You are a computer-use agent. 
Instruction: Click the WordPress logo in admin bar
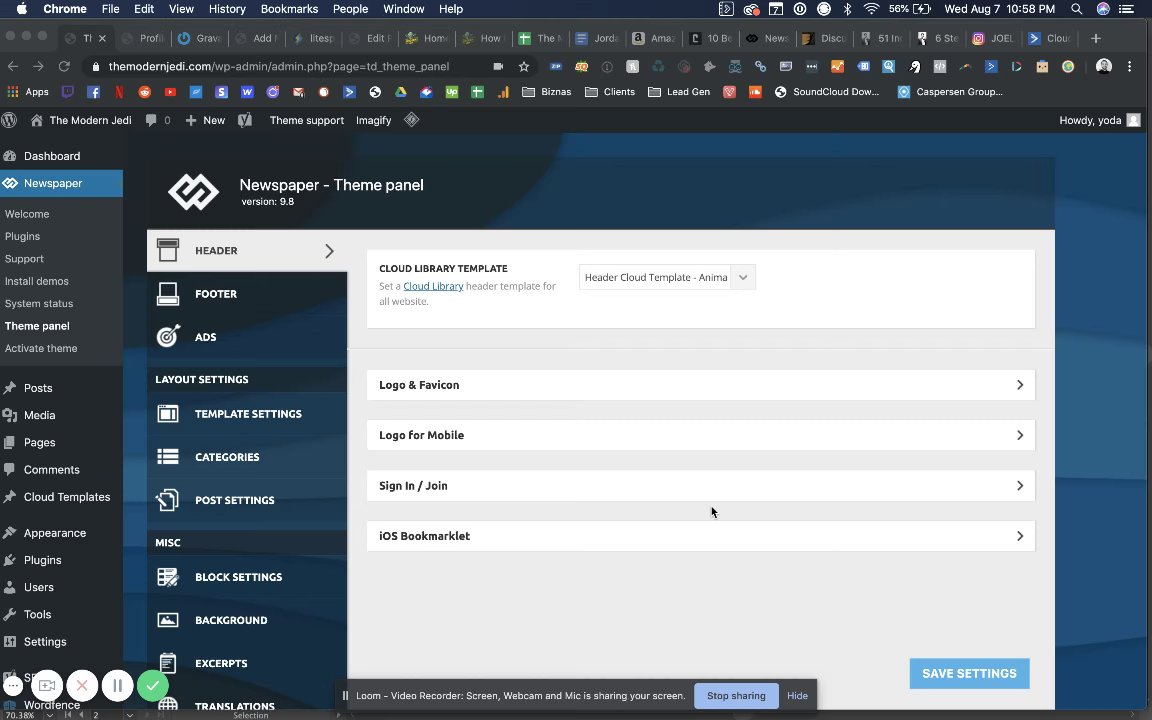tap(10, 120)
